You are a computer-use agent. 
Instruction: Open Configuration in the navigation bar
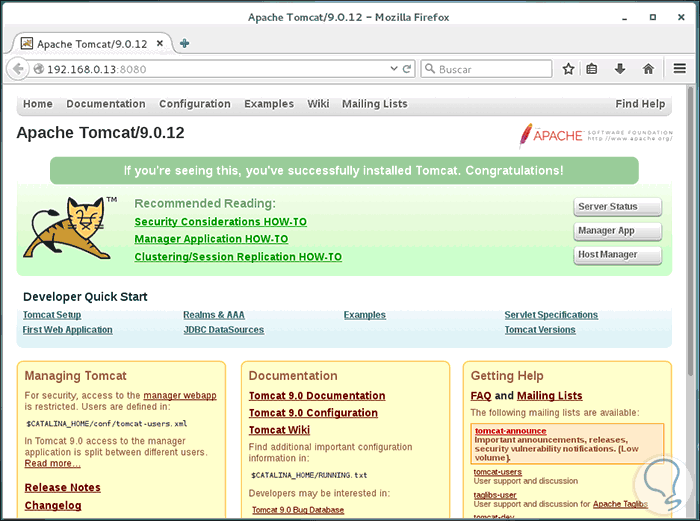click(195, 104)
